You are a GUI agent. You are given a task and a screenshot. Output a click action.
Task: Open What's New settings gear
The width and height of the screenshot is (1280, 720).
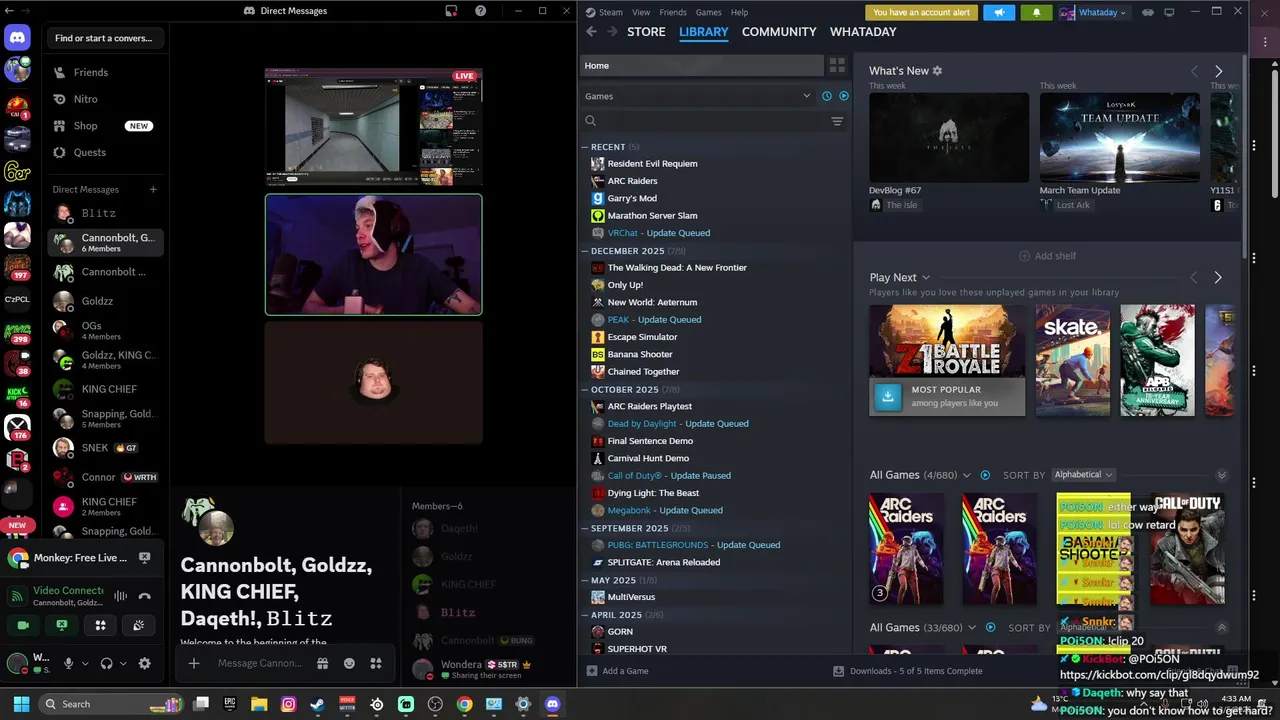(937, 71)
